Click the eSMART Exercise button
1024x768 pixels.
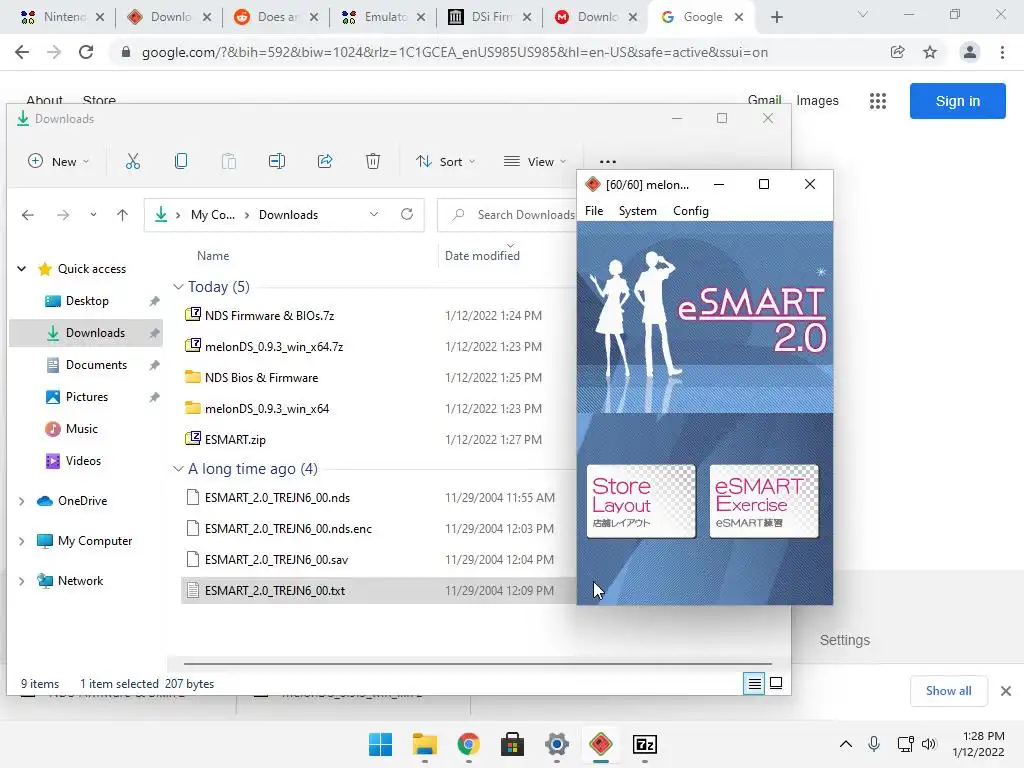coord(763,502)
